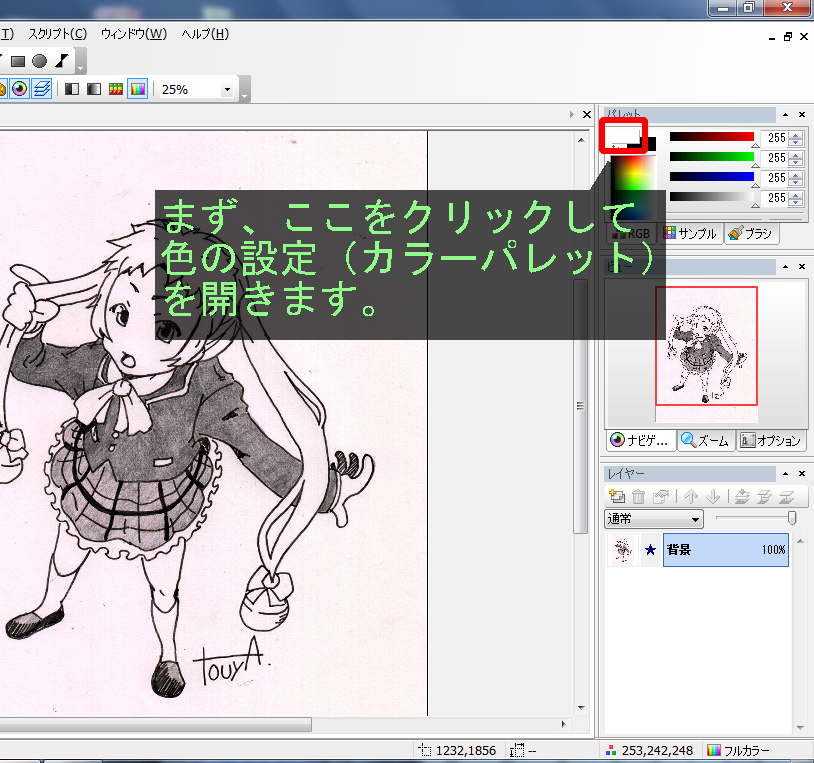814x763 pixels.
Task: Toggle the black-and-white halftone mode button
Action: click(x=72, y=89)
